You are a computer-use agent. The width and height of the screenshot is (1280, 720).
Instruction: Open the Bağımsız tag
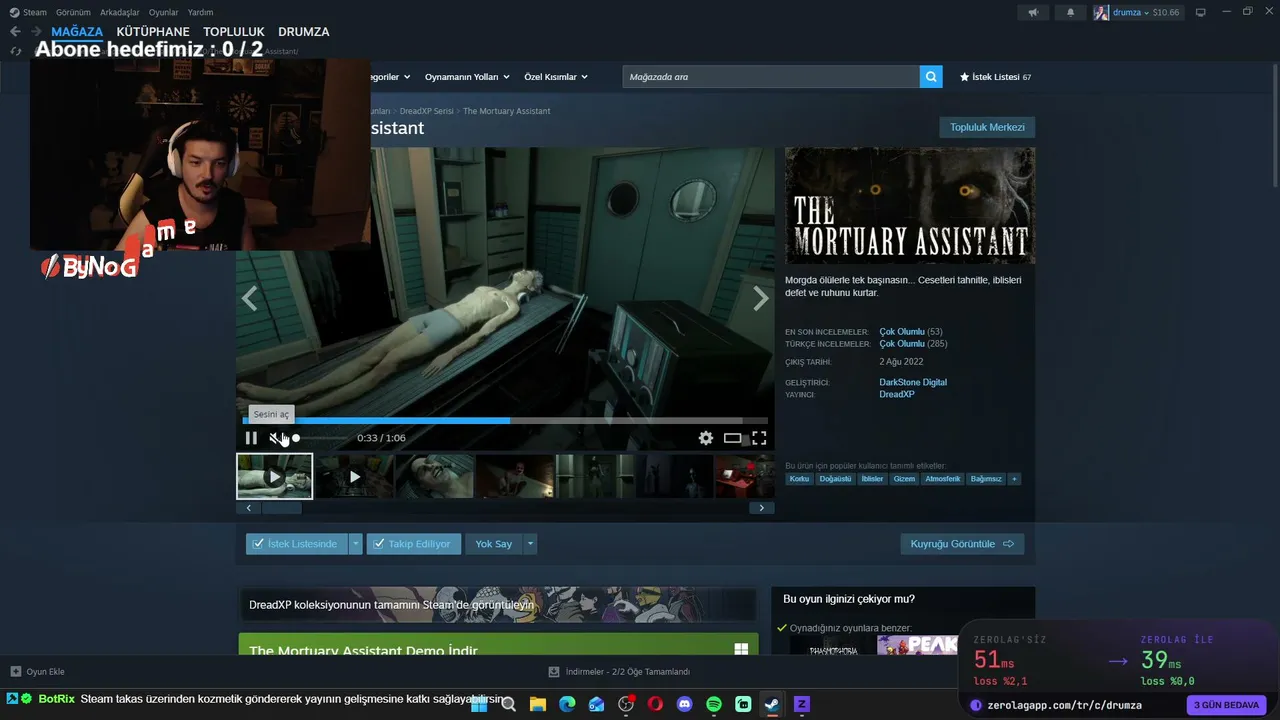tap(986, 479)
